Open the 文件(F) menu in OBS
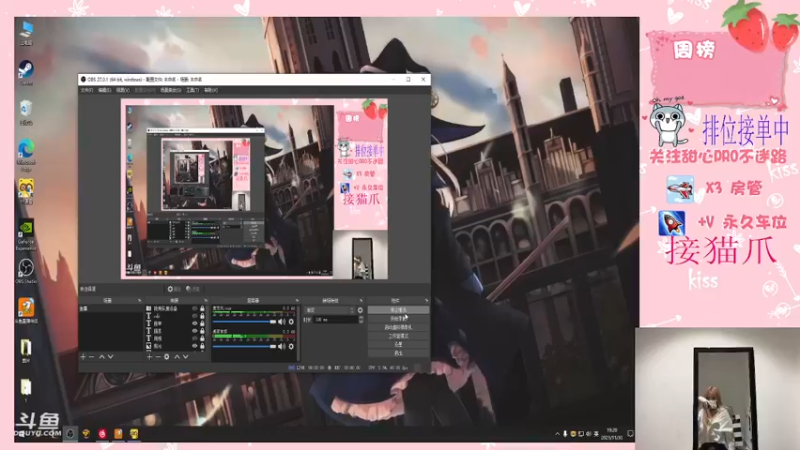The width and height of the screenshot is (800, 450). pos(87,90)
